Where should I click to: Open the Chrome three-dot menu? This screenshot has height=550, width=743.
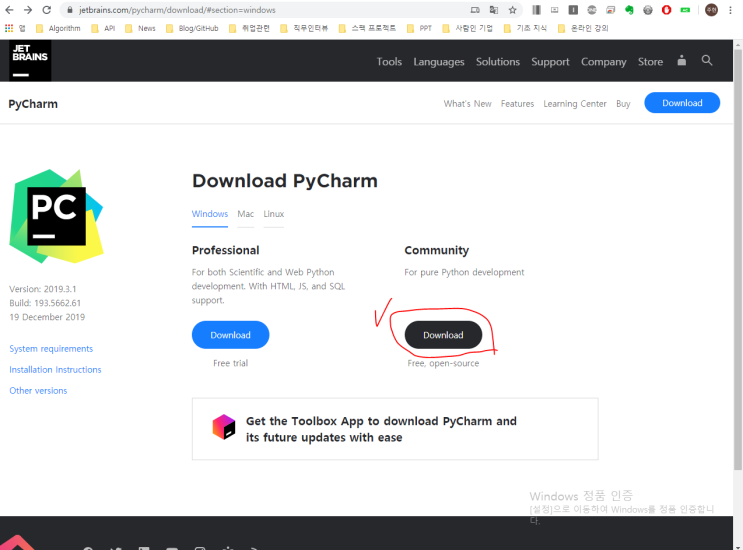730,10
